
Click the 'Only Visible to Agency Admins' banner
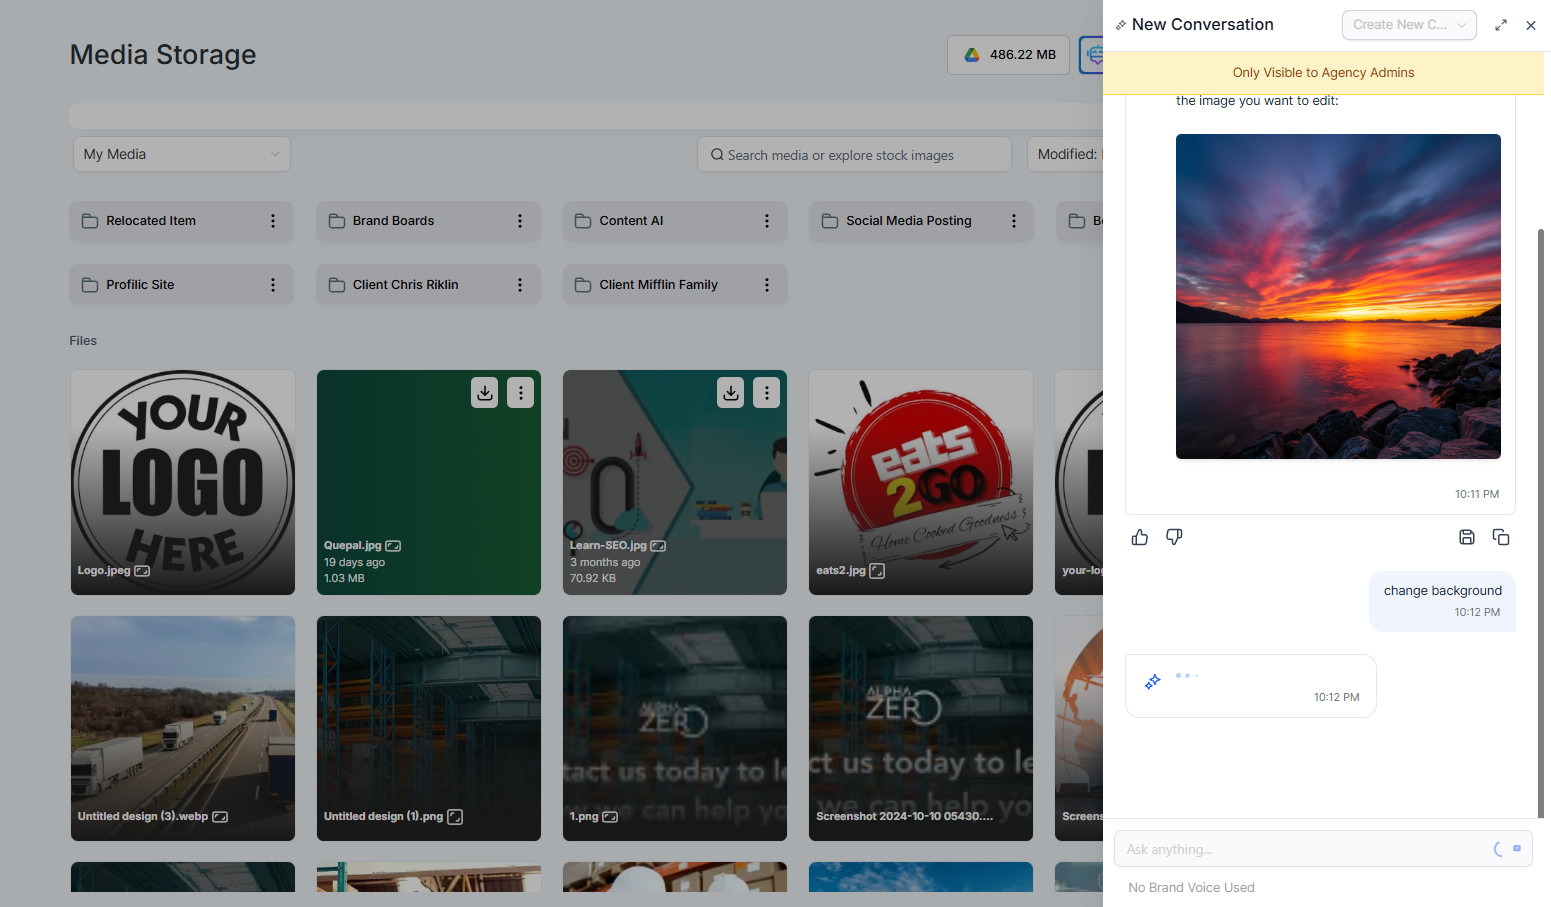(1323, 73)
